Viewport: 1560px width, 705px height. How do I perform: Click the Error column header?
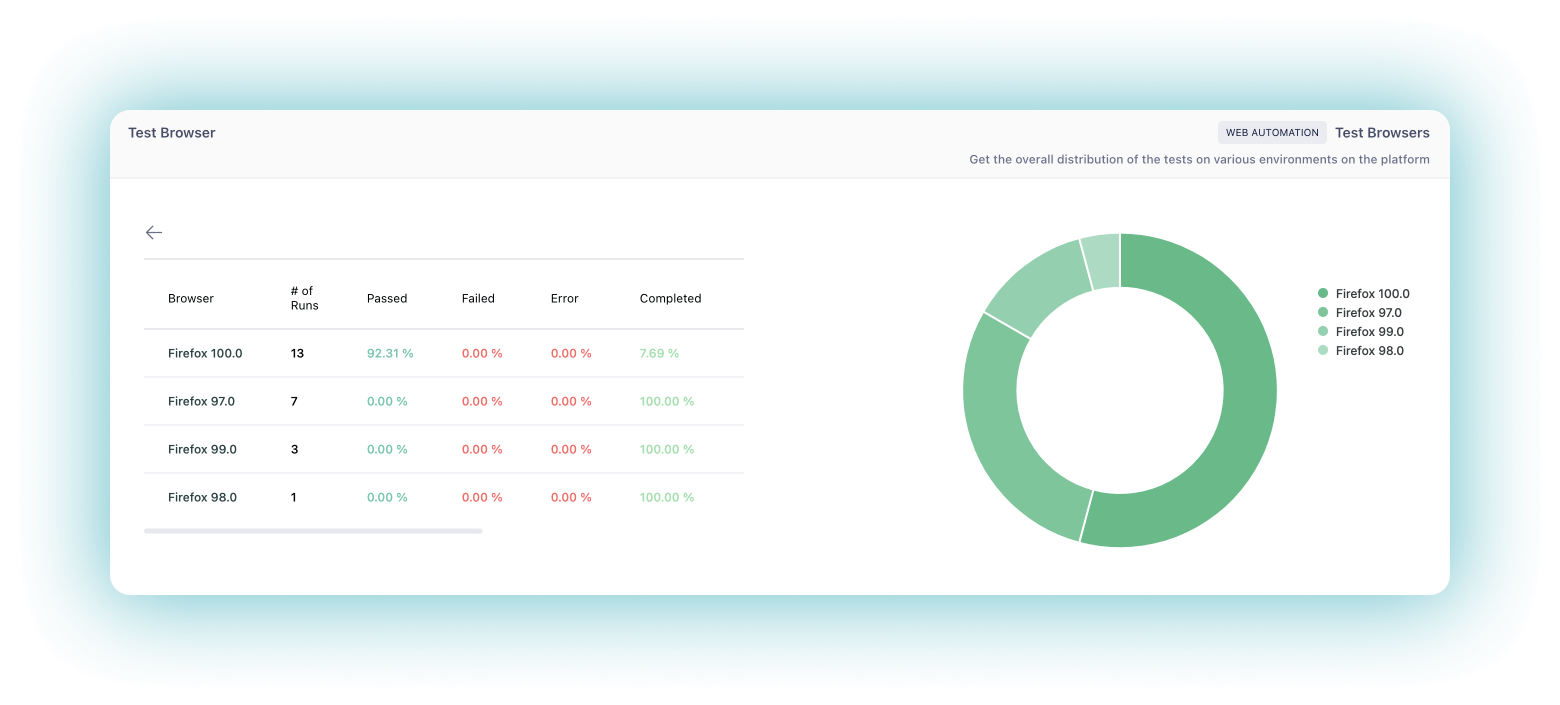pos(564,298)
